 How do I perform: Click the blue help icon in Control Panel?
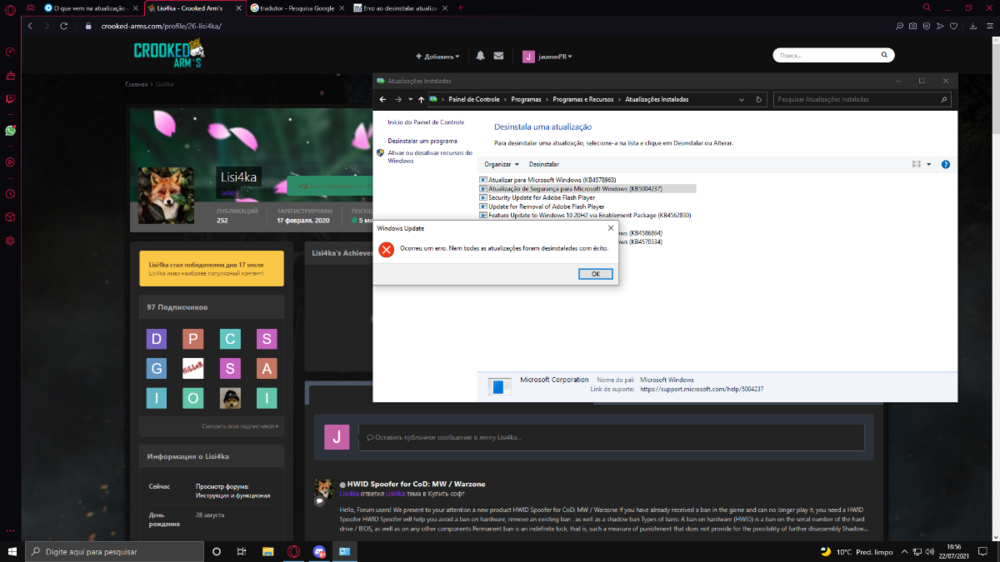[945, 164]
